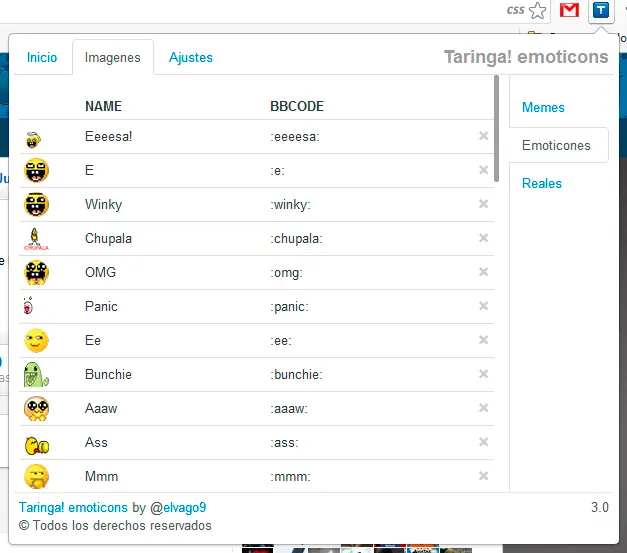
Task: Click the :bunchie: BBCode text
Action: tap(296, 375)
